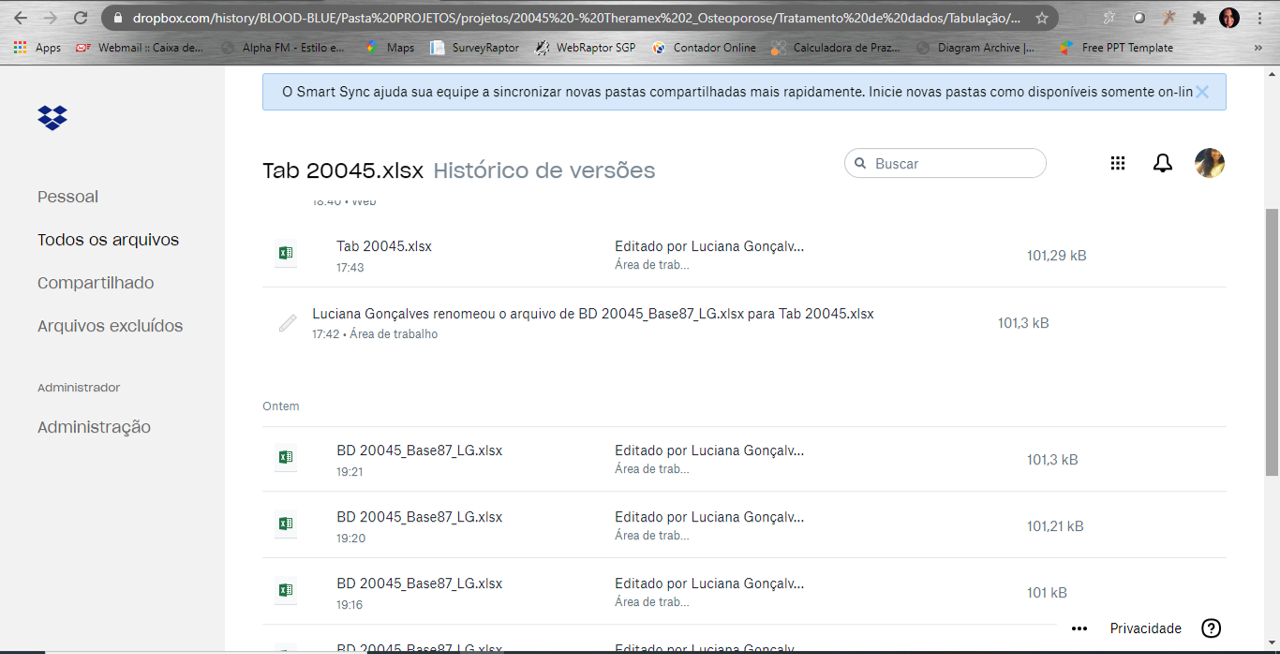
Task: Open notifications via the bell icon
Action: tap(1162, 163)
